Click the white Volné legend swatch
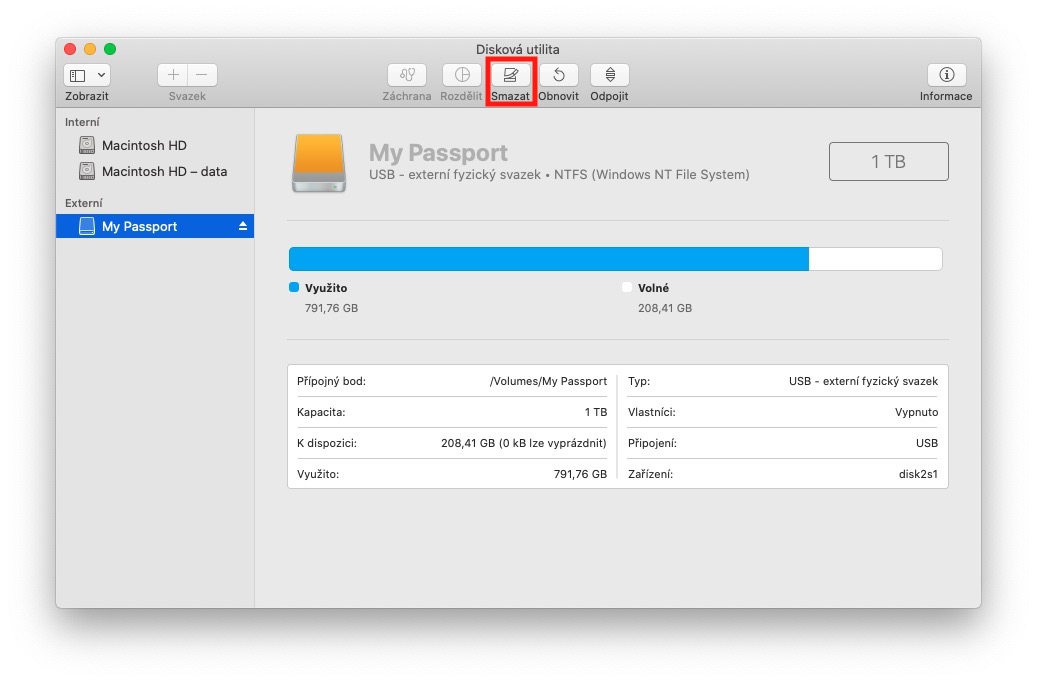 pyautogui.click(x=627, y=287)
